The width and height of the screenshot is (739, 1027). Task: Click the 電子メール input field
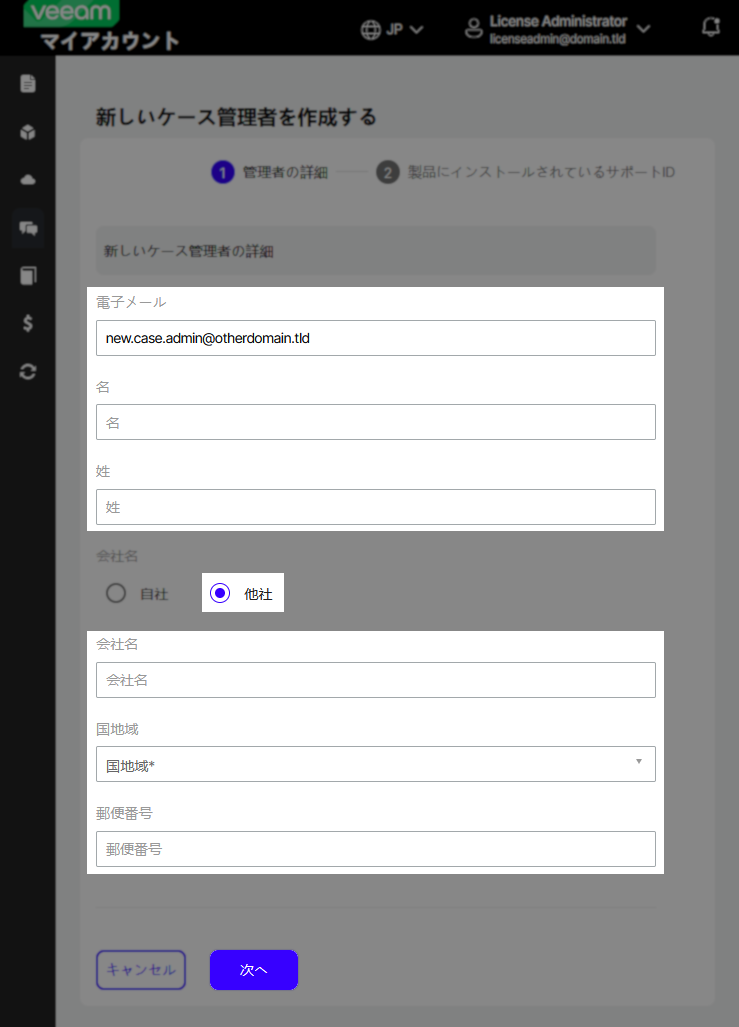[x=375, y=338]
